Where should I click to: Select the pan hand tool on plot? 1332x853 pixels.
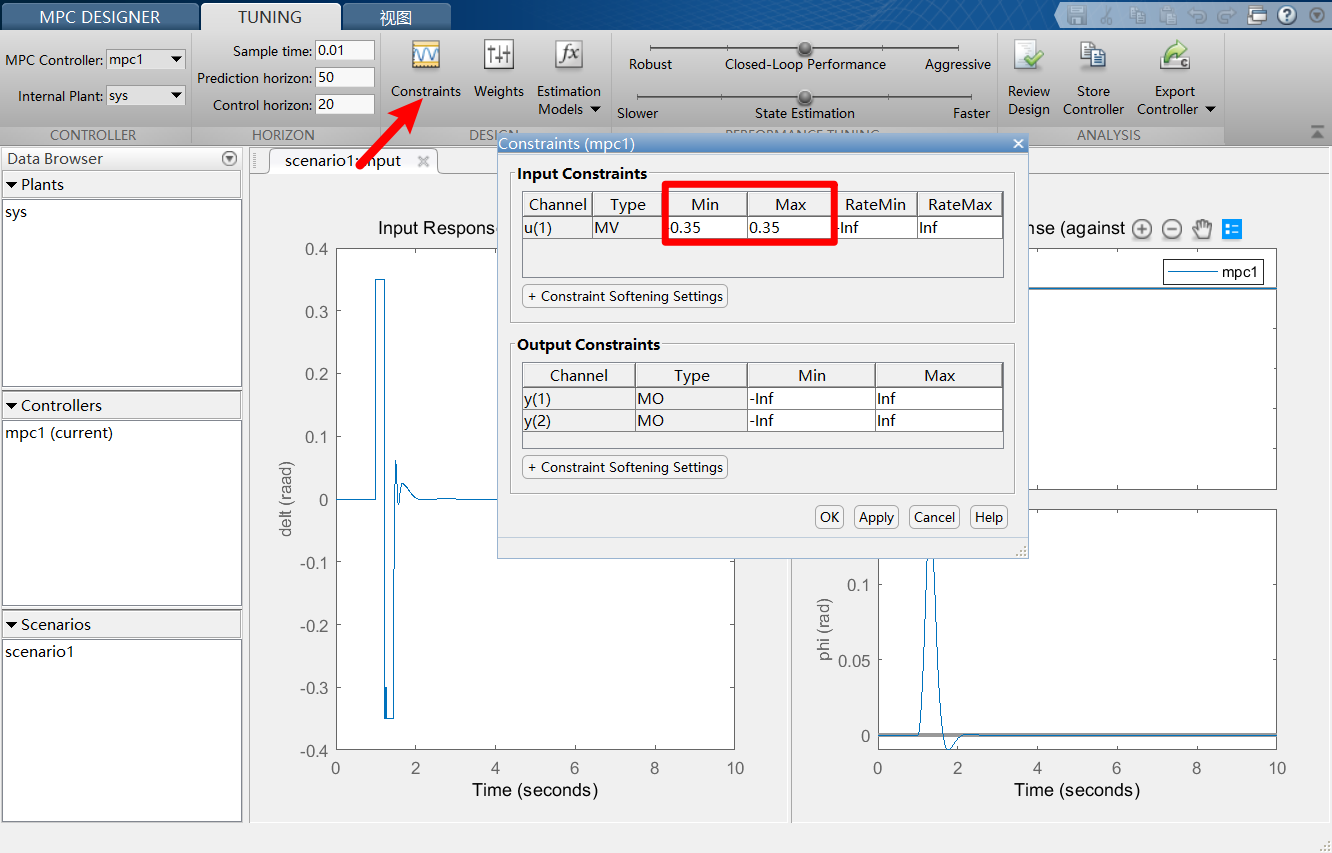1202,229
